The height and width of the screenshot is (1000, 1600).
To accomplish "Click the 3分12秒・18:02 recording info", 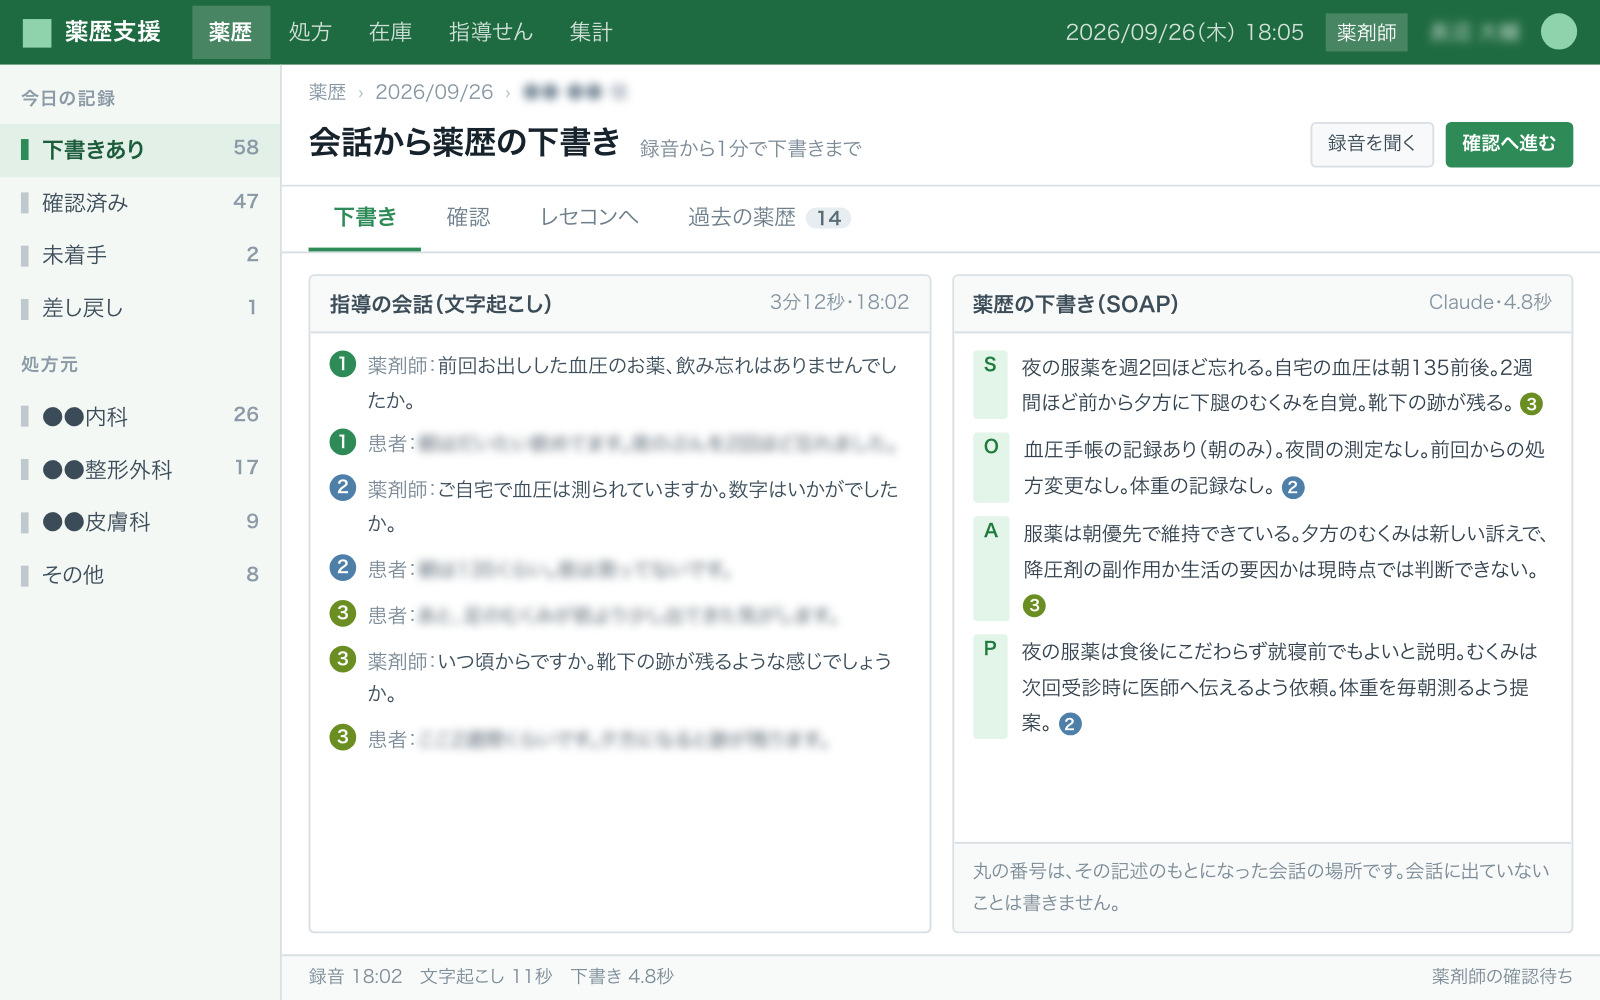I will tap(839, 303).
